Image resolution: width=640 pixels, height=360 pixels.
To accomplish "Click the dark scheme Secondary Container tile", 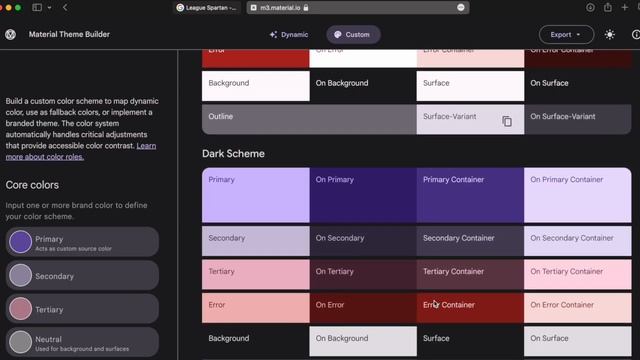I will [470, 241].
